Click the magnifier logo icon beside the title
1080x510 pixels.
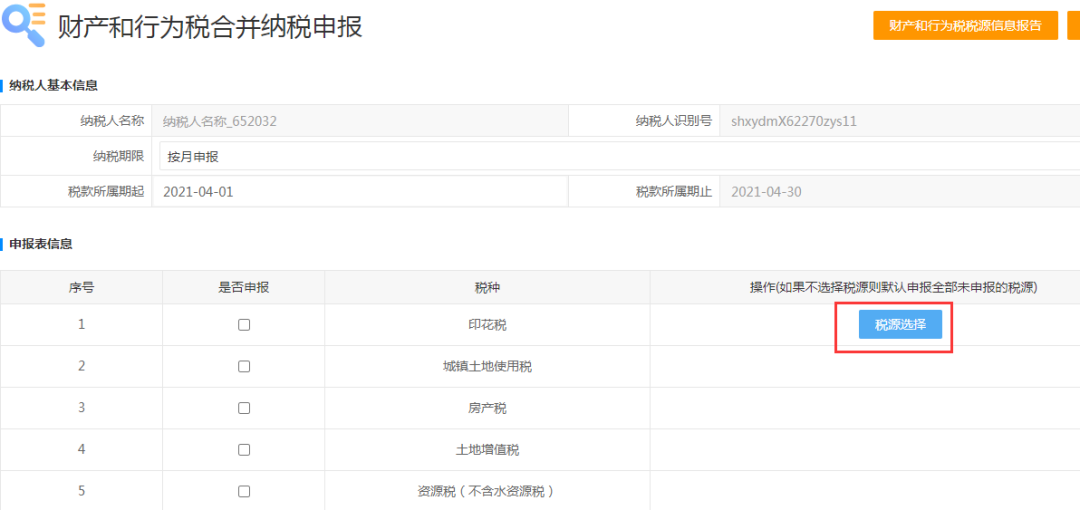click(24, 24)
